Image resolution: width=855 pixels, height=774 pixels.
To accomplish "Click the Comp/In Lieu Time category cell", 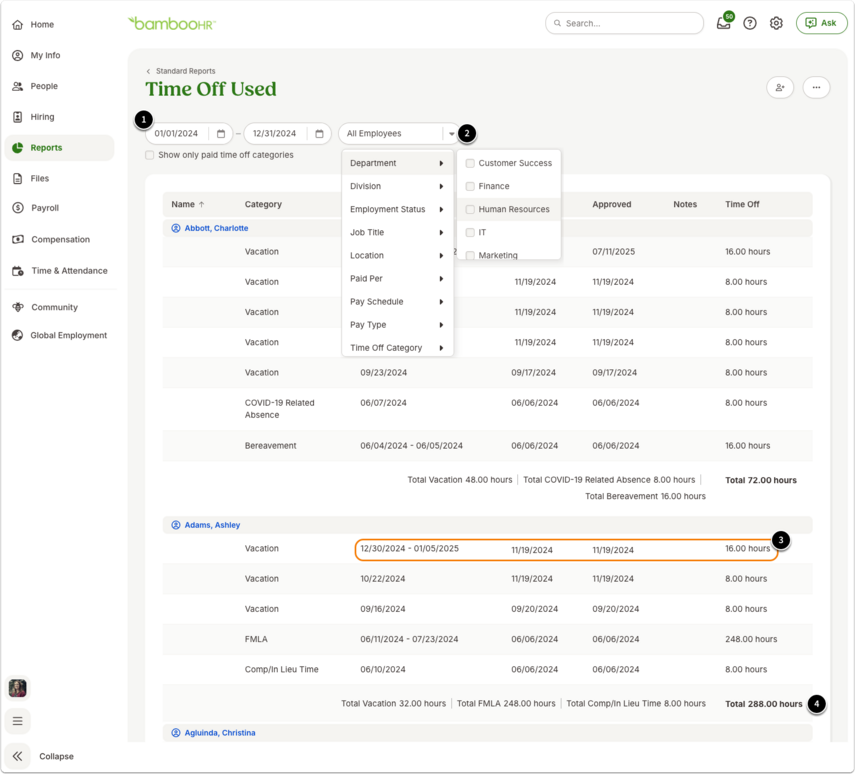I will [281, 669].
